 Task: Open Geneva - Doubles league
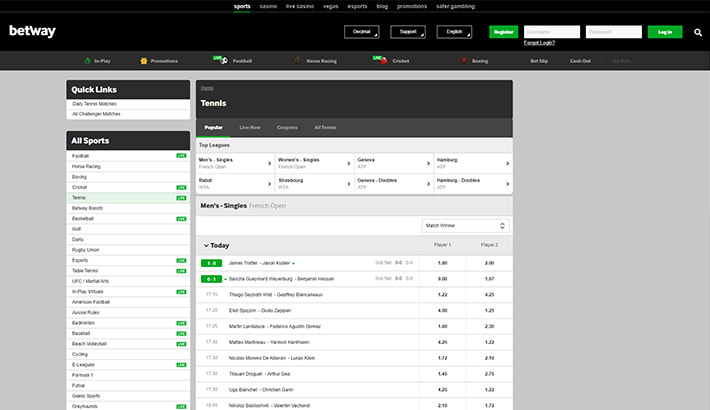[x=394, y=183]
